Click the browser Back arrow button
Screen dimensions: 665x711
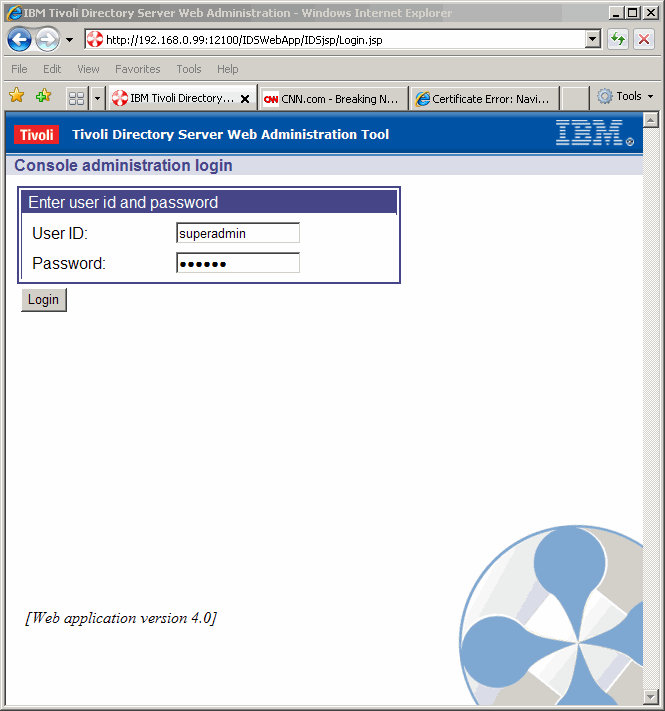[19, 40]
